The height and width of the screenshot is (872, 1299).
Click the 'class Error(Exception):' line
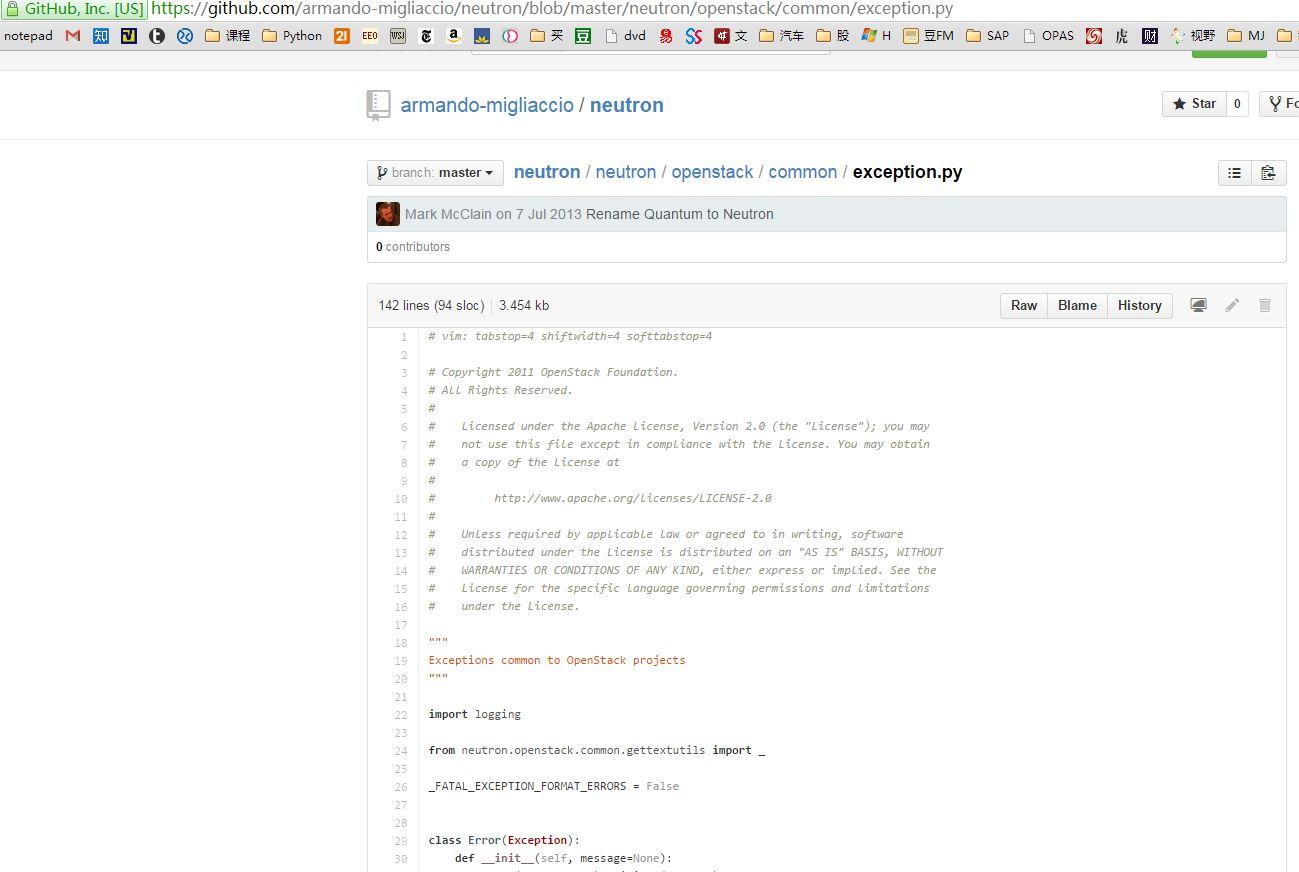click(x=504, y=840)
